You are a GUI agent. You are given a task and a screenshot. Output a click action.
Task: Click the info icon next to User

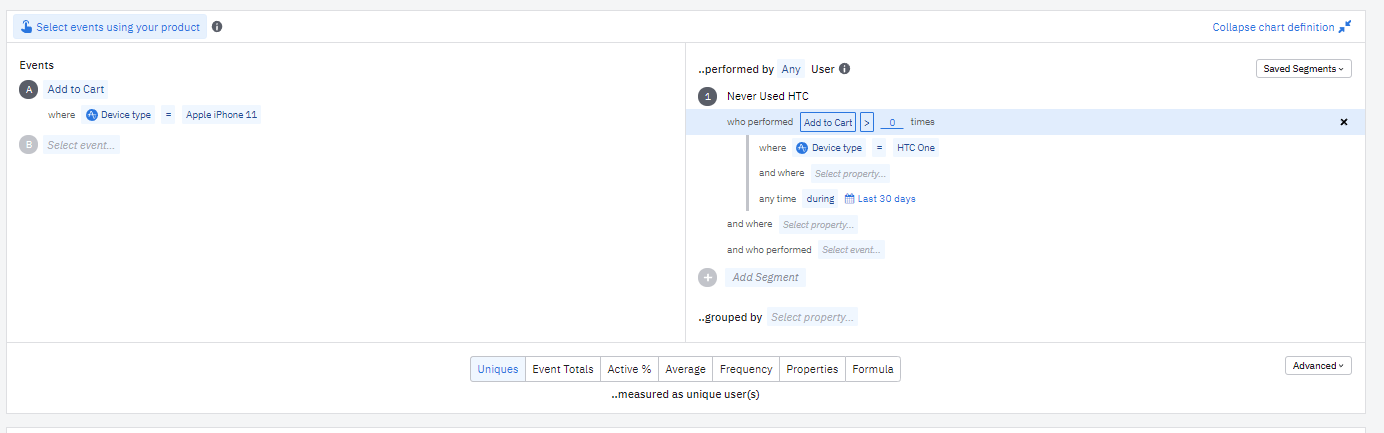(x=844, y=69)
